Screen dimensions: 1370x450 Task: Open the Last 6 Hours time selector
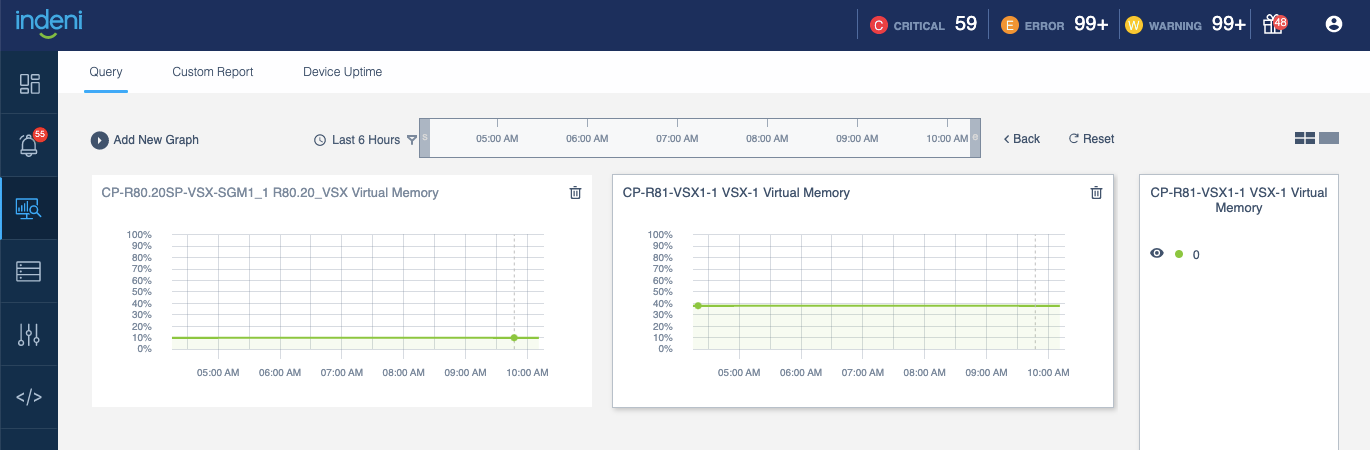pos(357,140)
